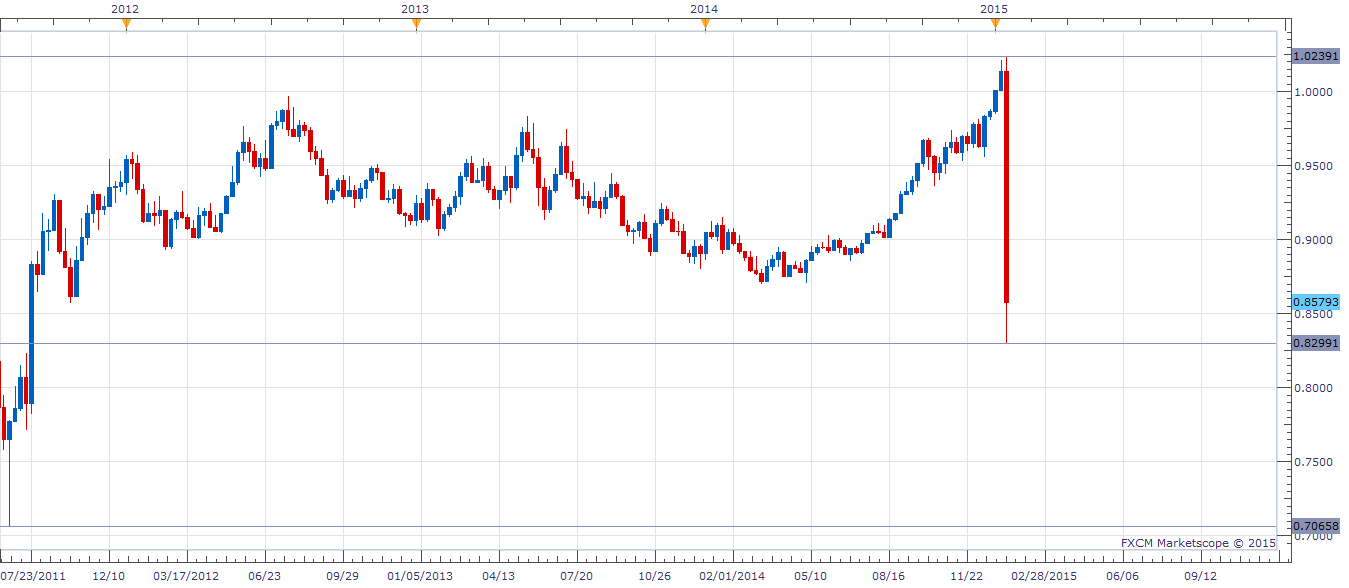Click the 0.9500 price axis value
1349x588 pixels.
click(x=1313, y=166)
